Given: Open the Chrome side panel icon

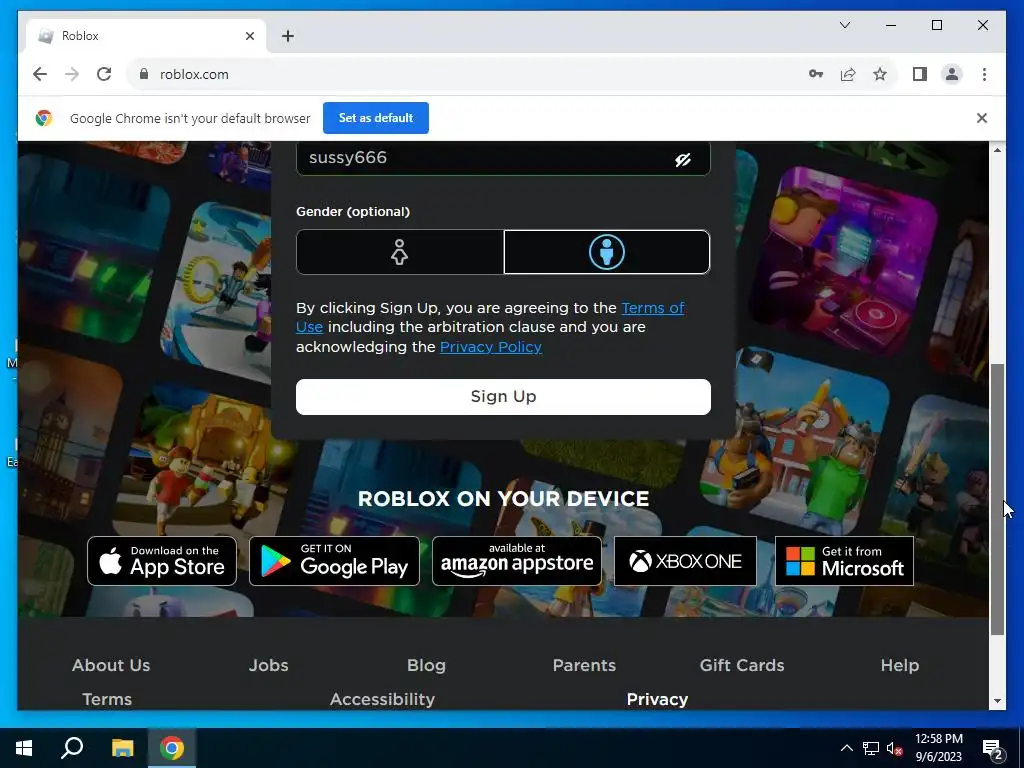Looking at the screenshot, I should [920, 74].
